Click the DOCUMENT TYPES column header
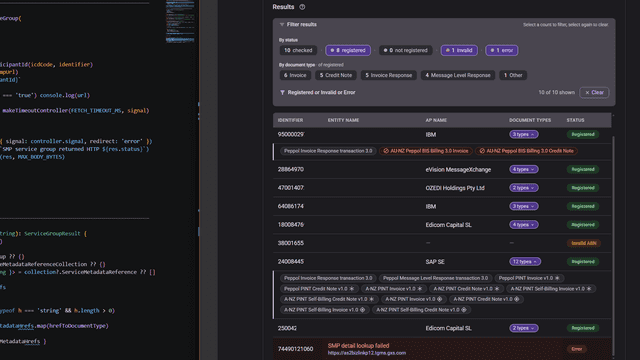The image size is (640, 360). [530, 120]
